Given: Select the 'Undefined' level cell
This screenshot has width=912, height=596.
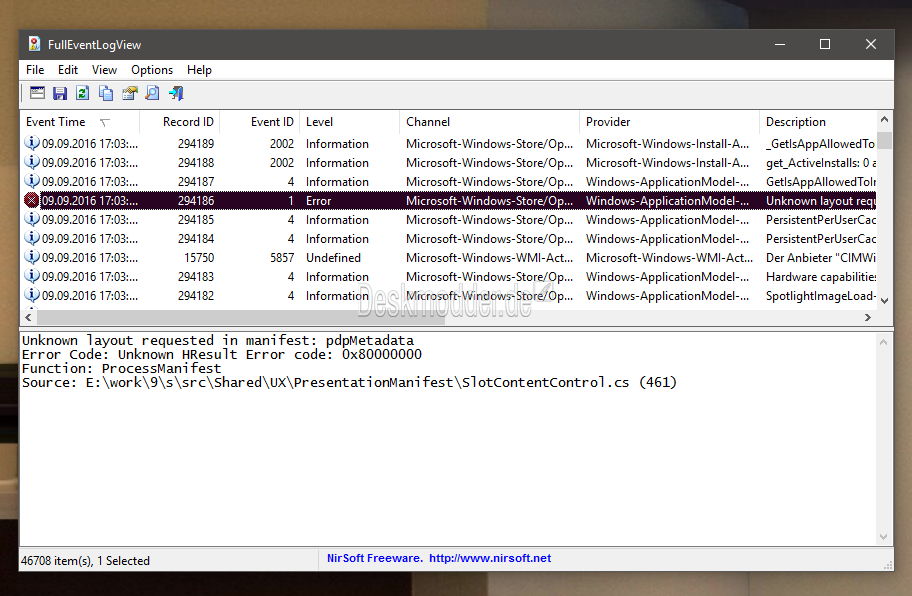Looking at the screenshot, I should 333,258.
